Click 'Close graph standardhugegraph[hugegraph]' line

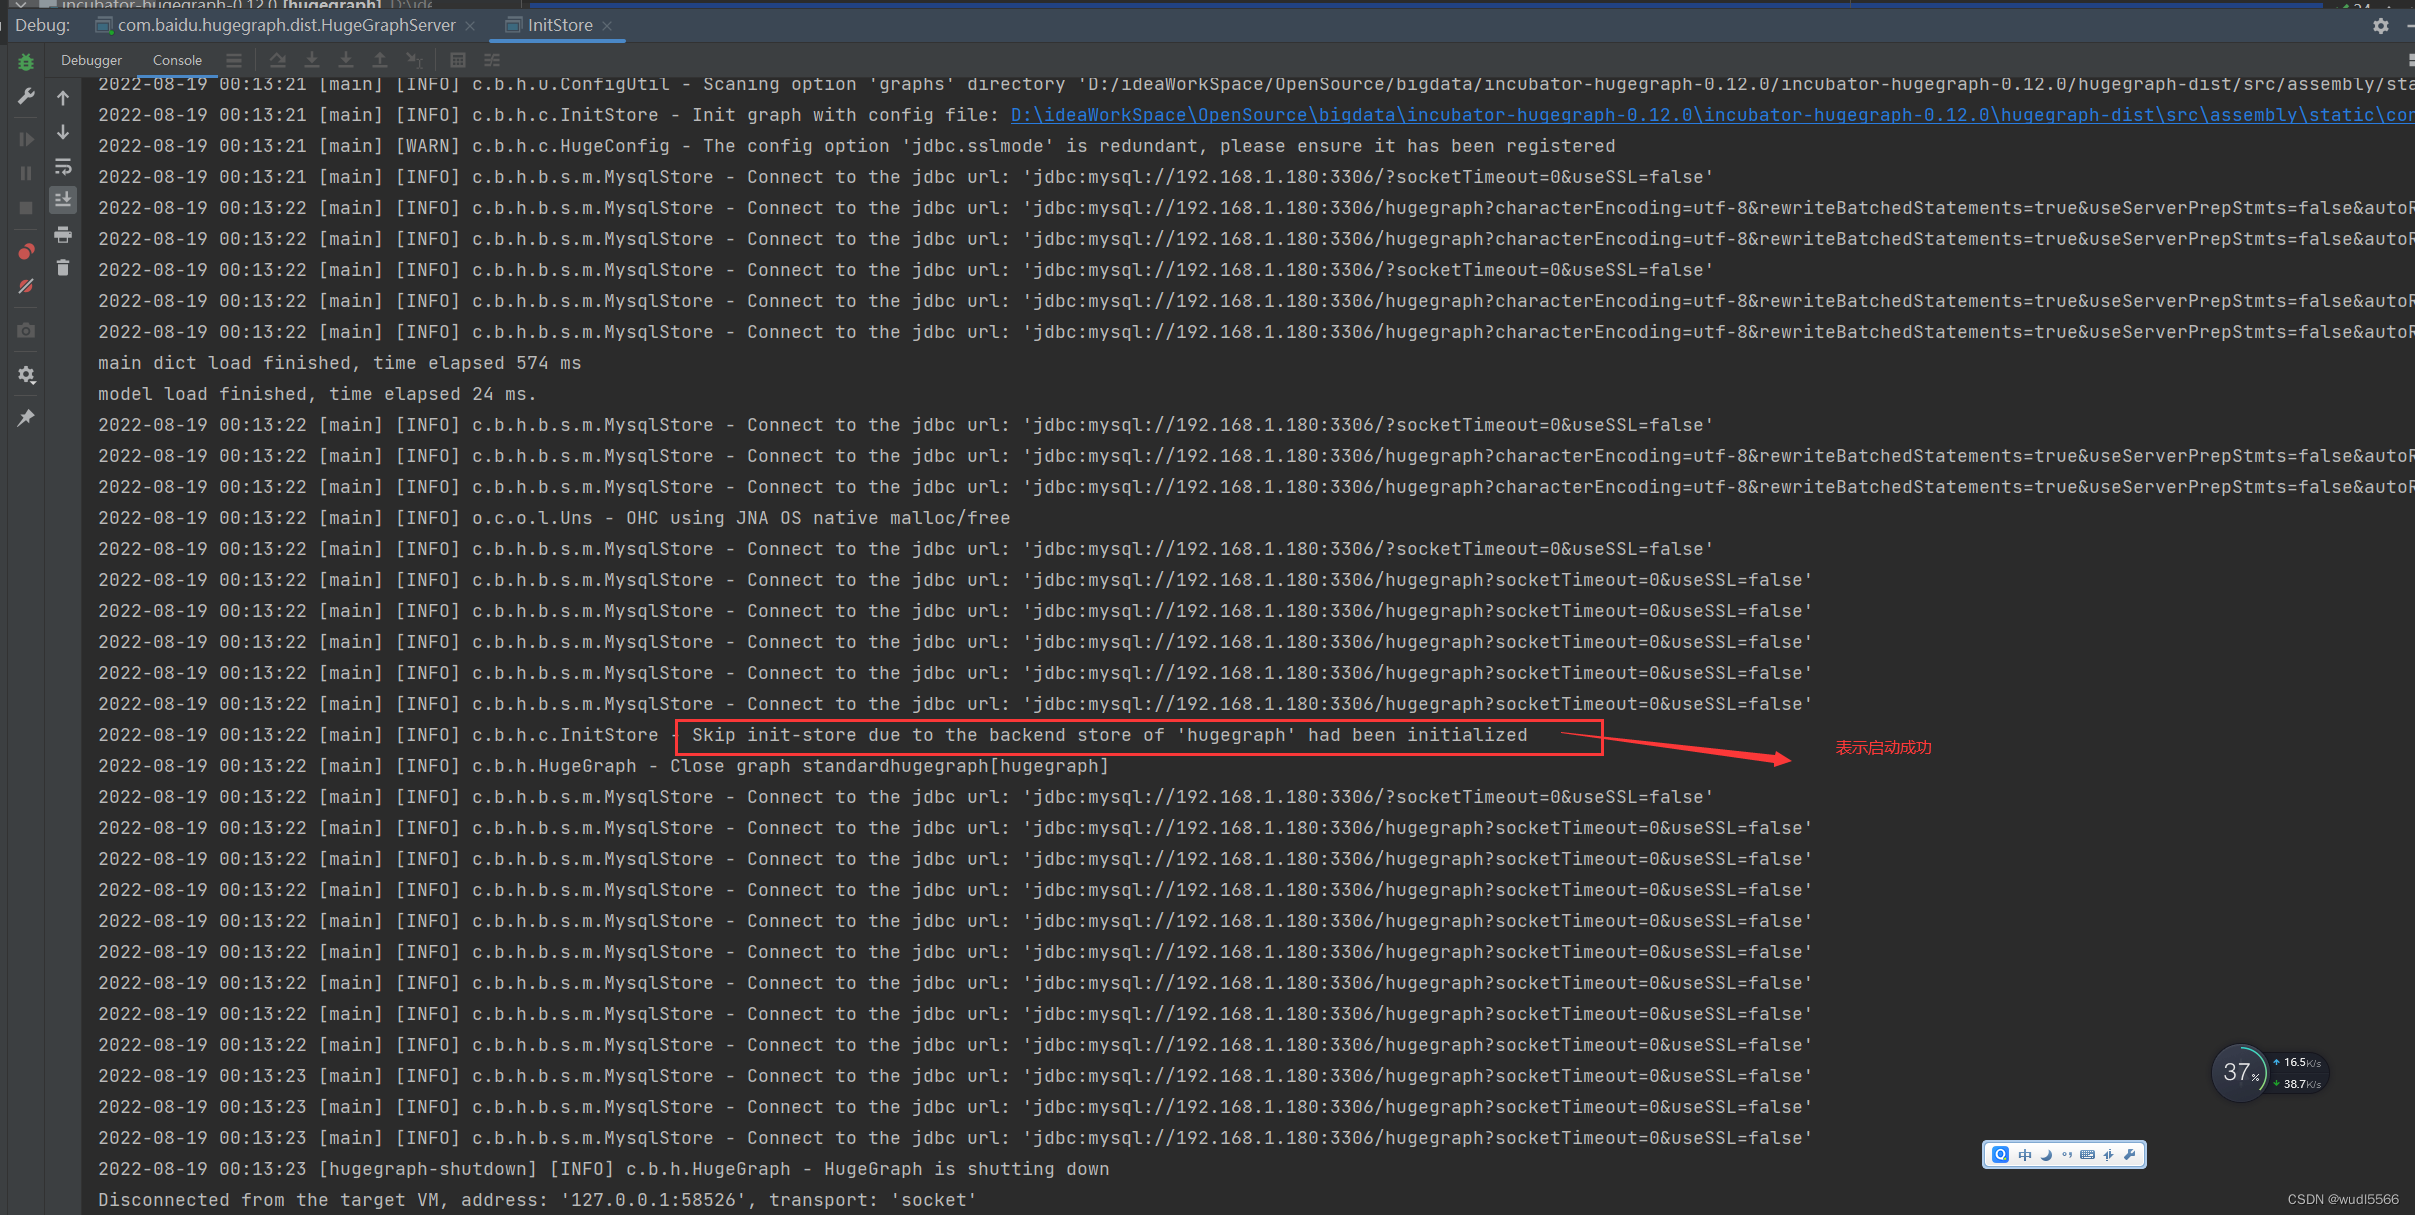tap(603, 766)
